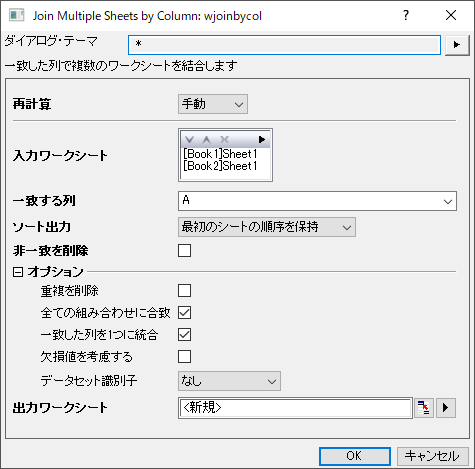Toggle 非一致を削除 checkbox
The image size is (475, 469).
tap(184, 250)
